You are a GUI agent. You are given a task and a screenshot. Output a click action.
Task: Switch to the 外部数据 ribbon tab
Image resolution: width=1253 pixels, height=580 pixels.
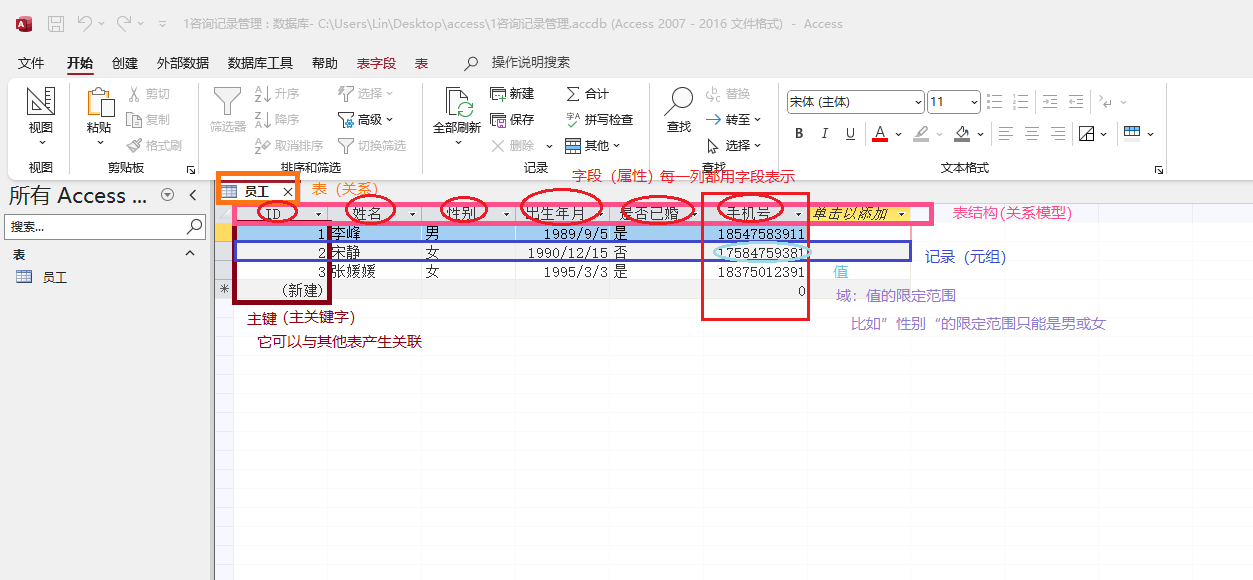tap(183, 63)
